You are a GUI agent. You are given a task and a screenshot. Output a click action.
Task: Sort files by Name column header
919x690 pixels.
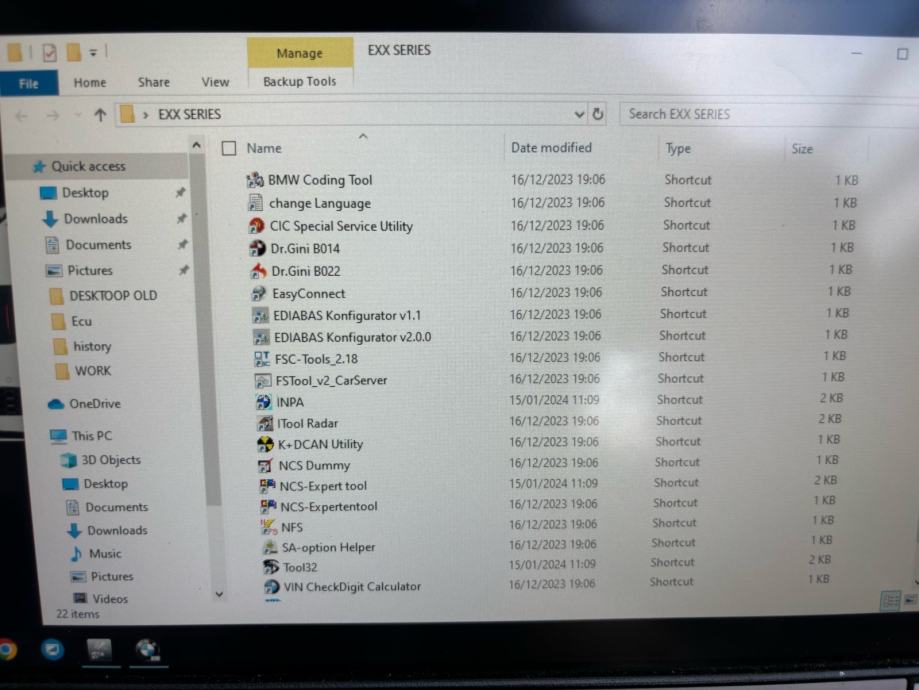tap(264, 148)
